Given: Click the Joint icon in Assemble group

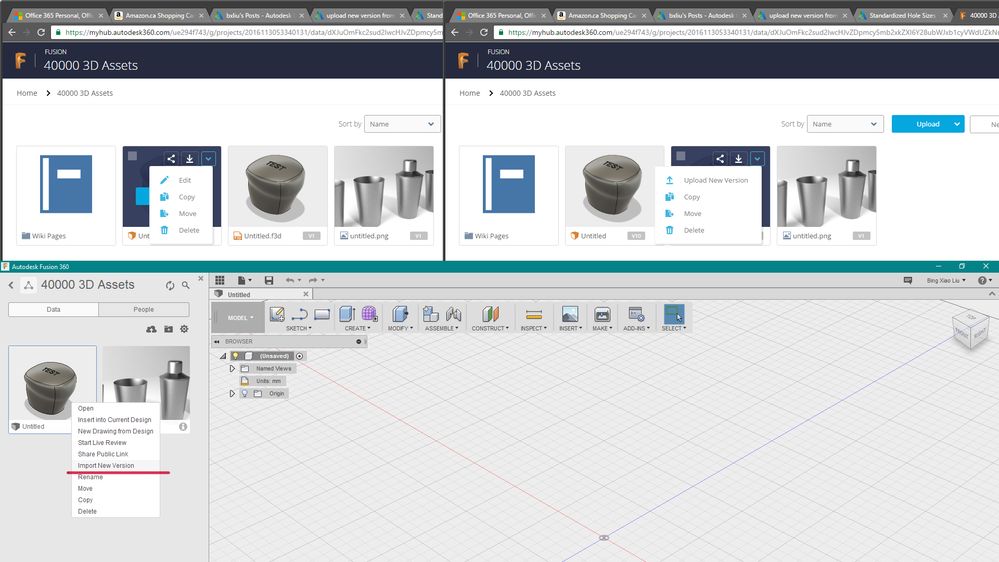Looking at the screenshot, I should tap(453, 314).
